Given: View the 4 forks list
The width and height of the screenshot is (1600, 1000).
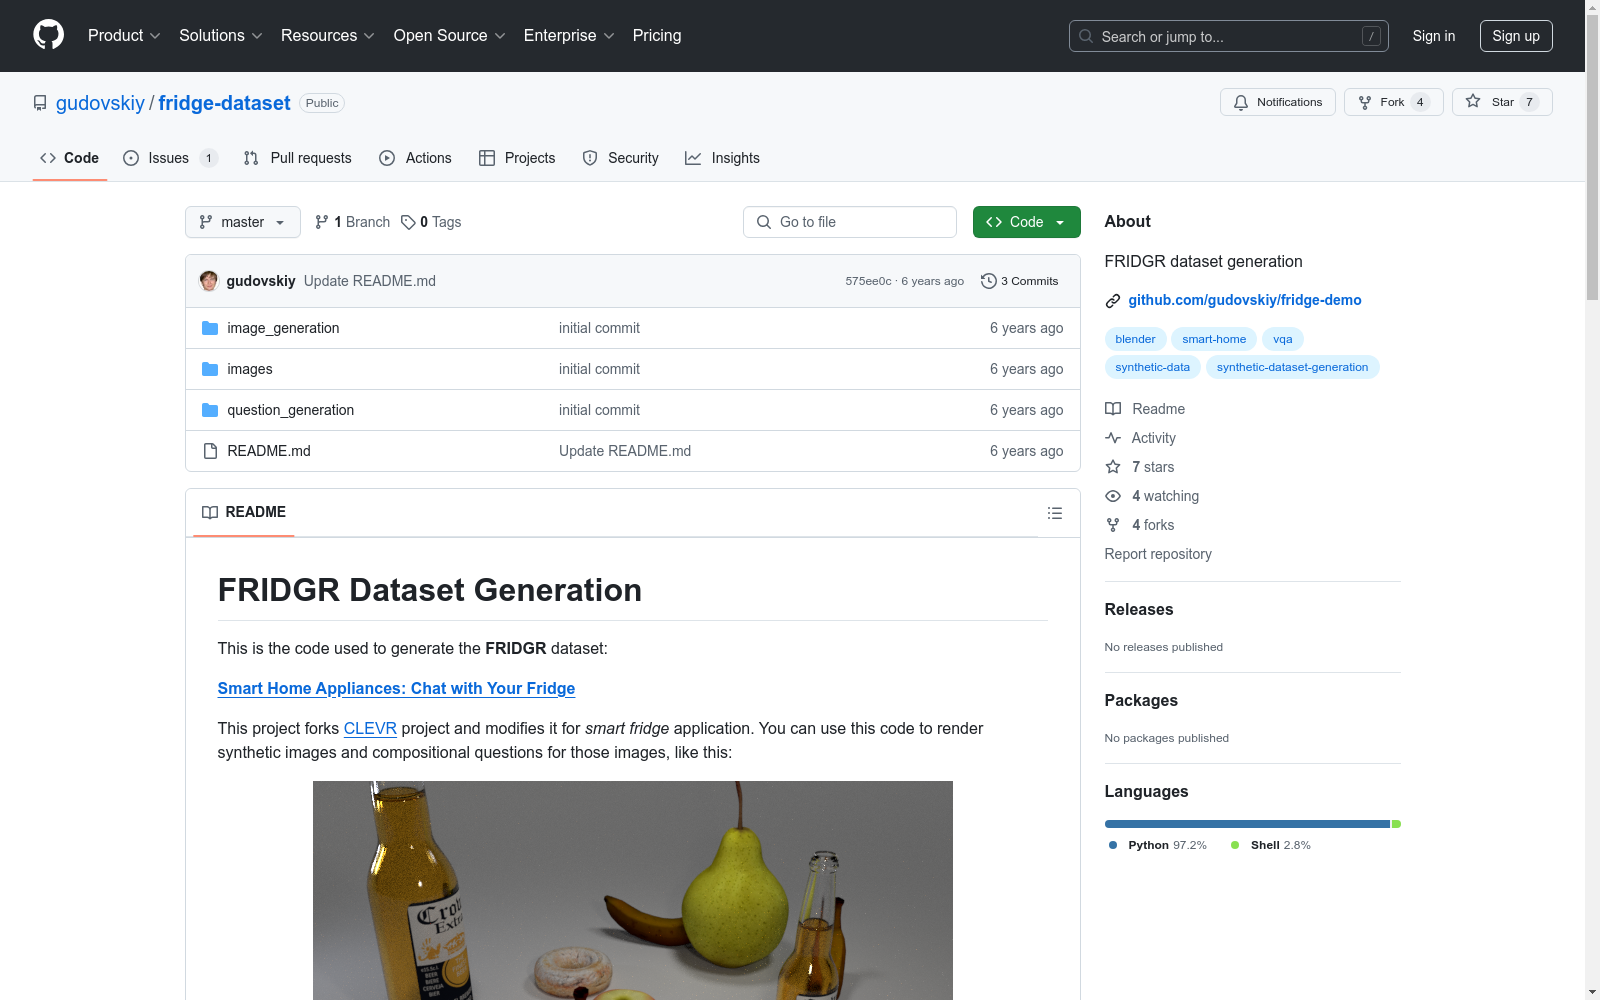Looking at the screenshot, I should pyautogui.click(x=1140, y=525).
